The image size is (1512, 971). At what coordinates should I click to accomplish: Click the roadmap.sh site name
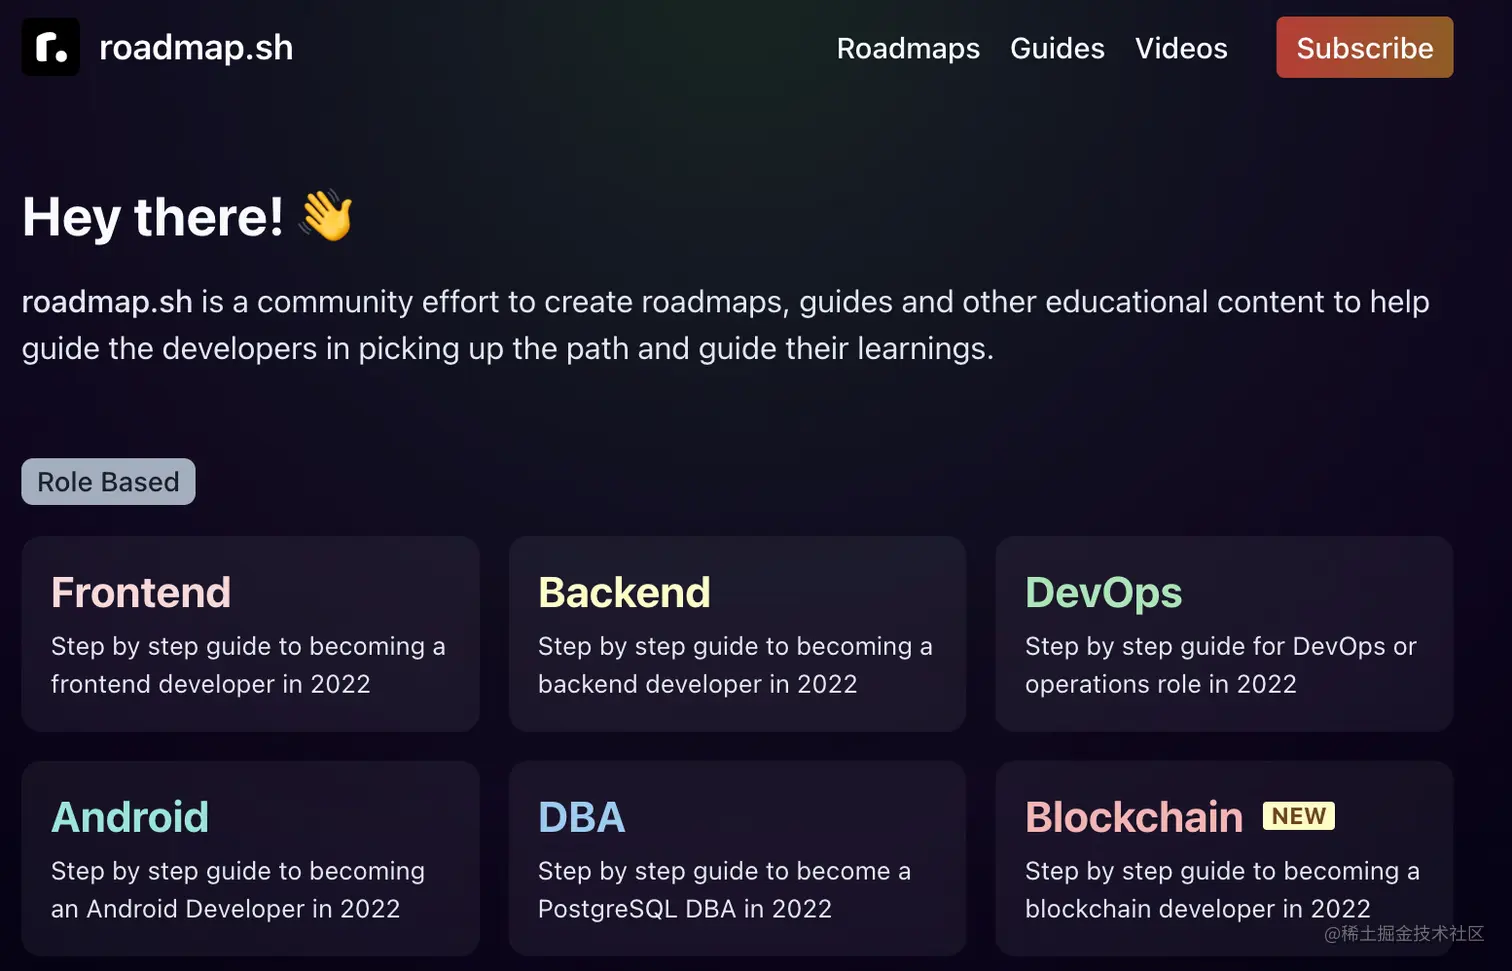click(196, 47)
